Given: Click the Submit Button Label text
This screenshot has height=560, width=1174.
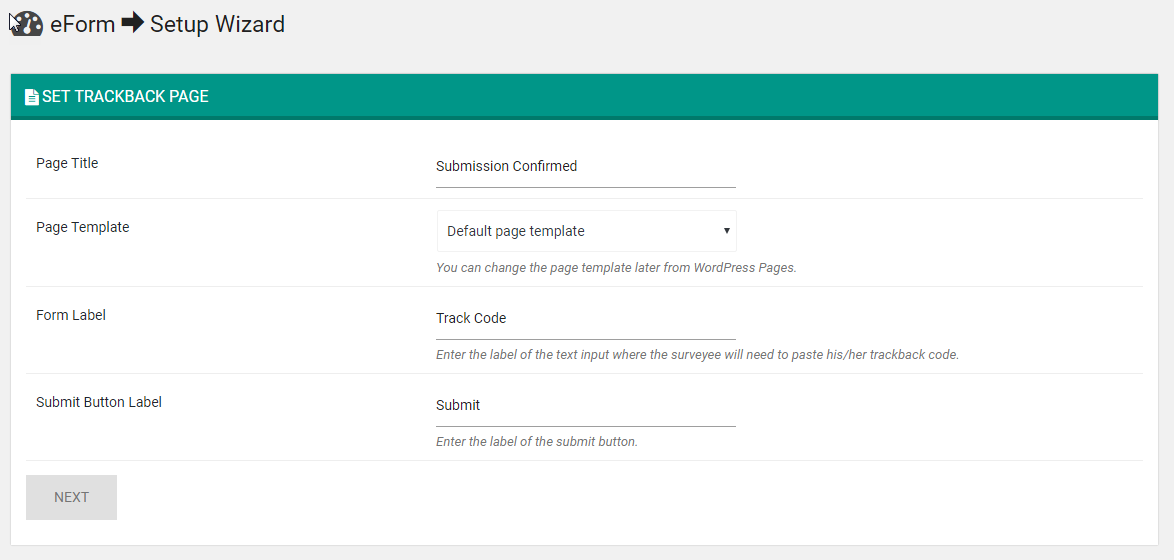Looking at the screenshot, I should tap(99, 402).
